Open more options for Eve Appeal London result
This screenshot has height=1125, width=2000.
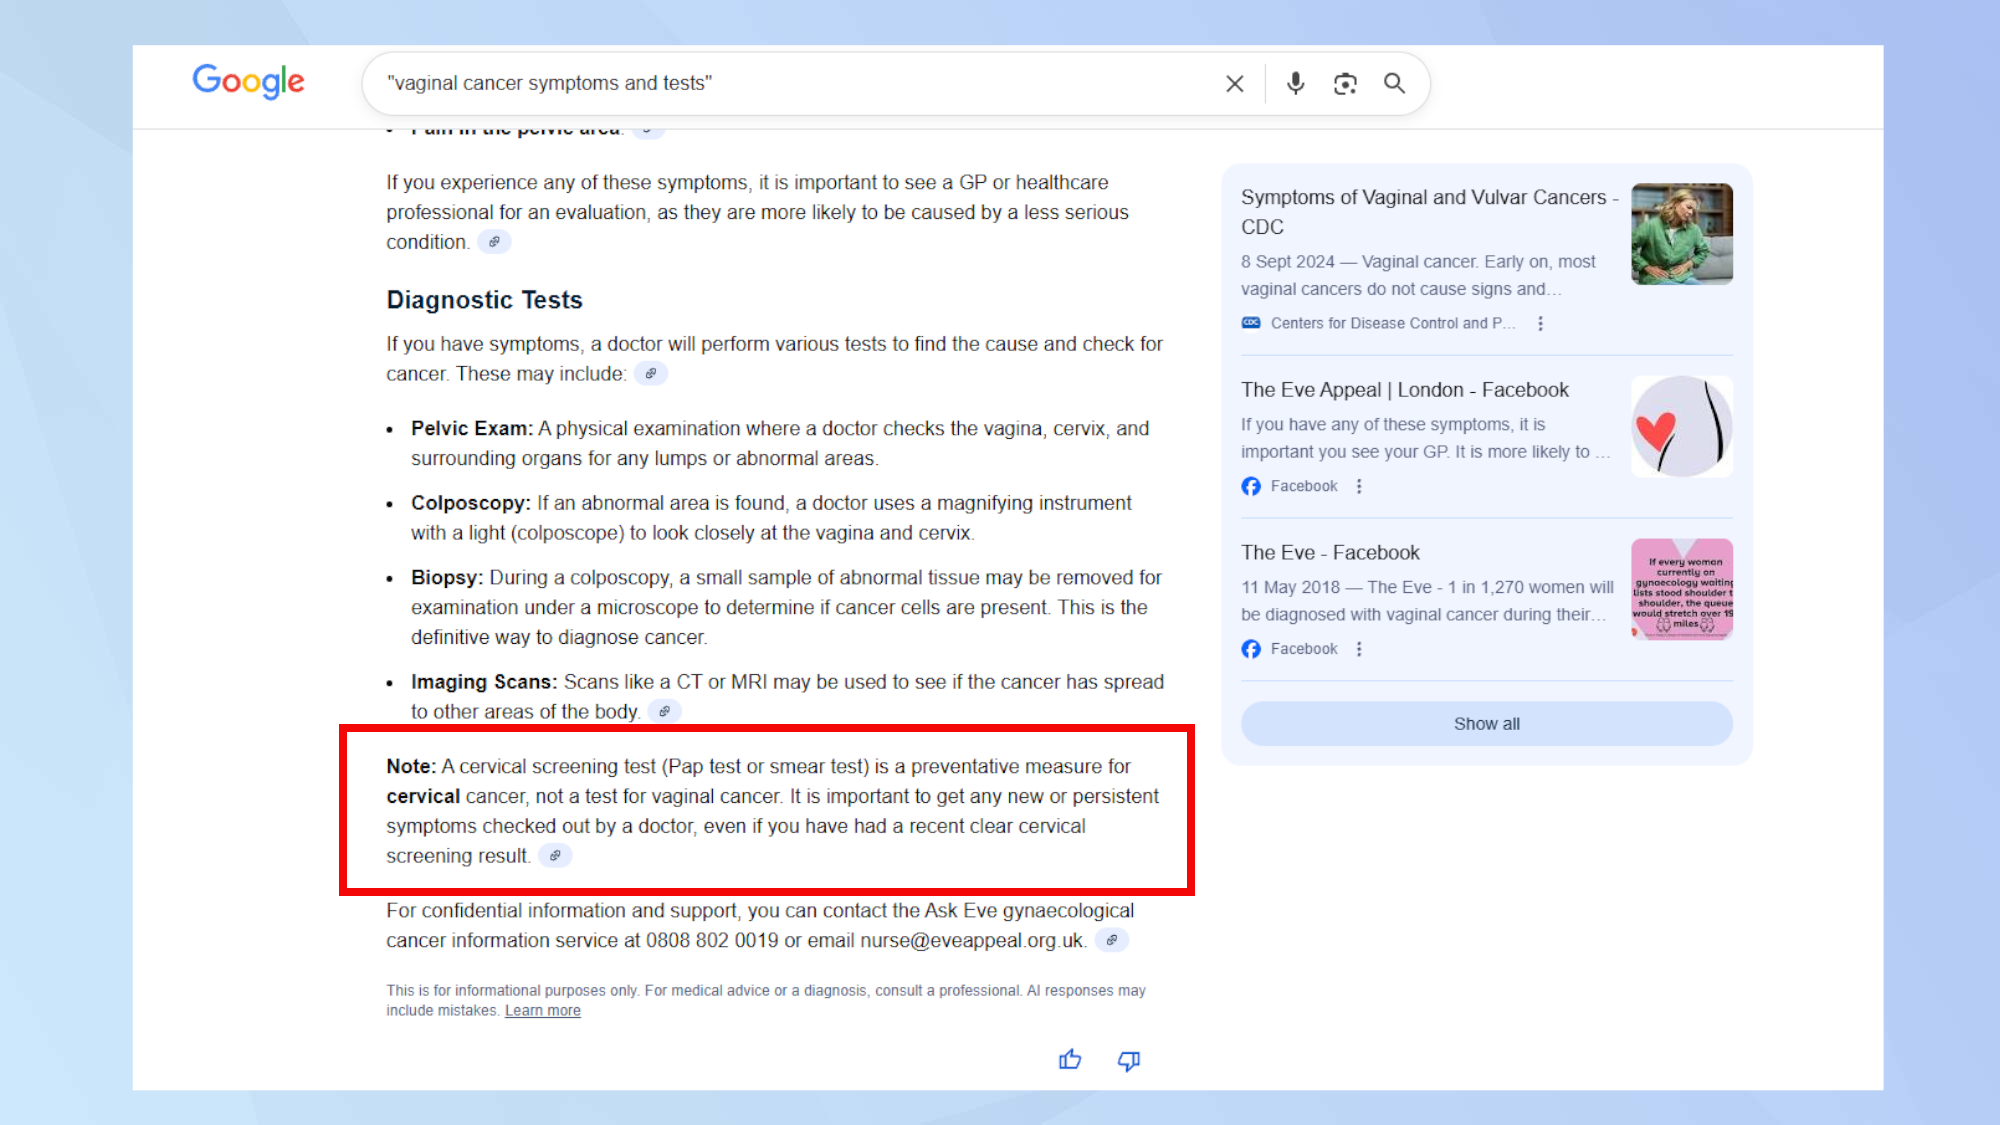pos(1358,486)
